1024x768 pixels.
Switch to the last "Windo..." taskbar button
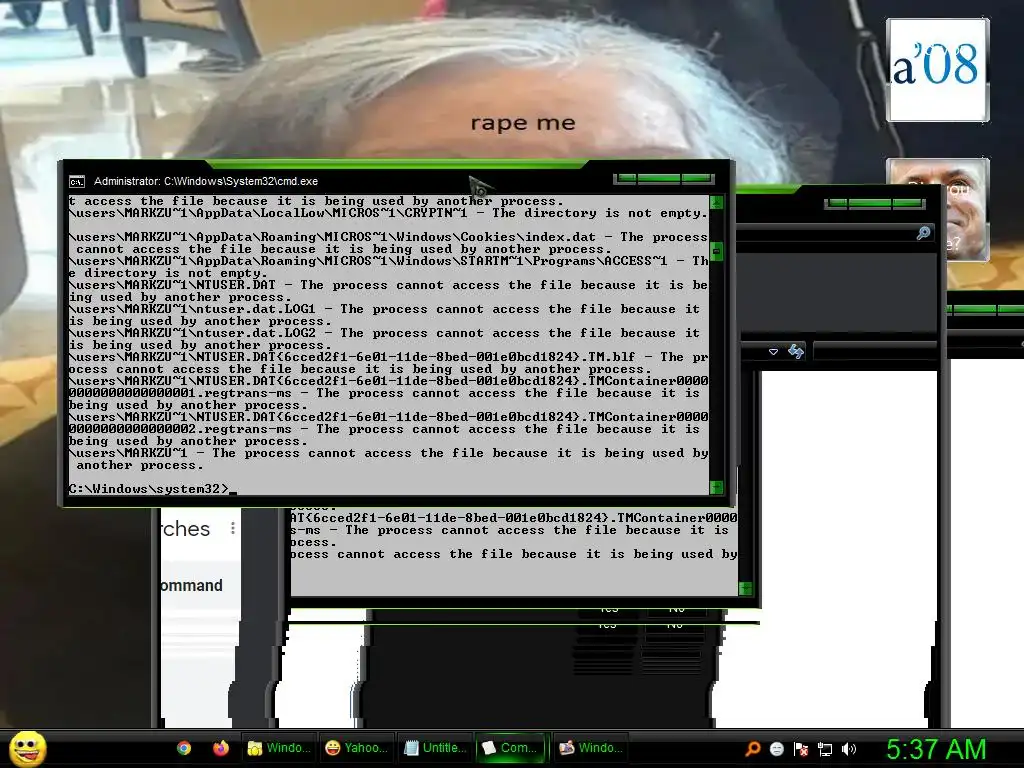[591, 748]
